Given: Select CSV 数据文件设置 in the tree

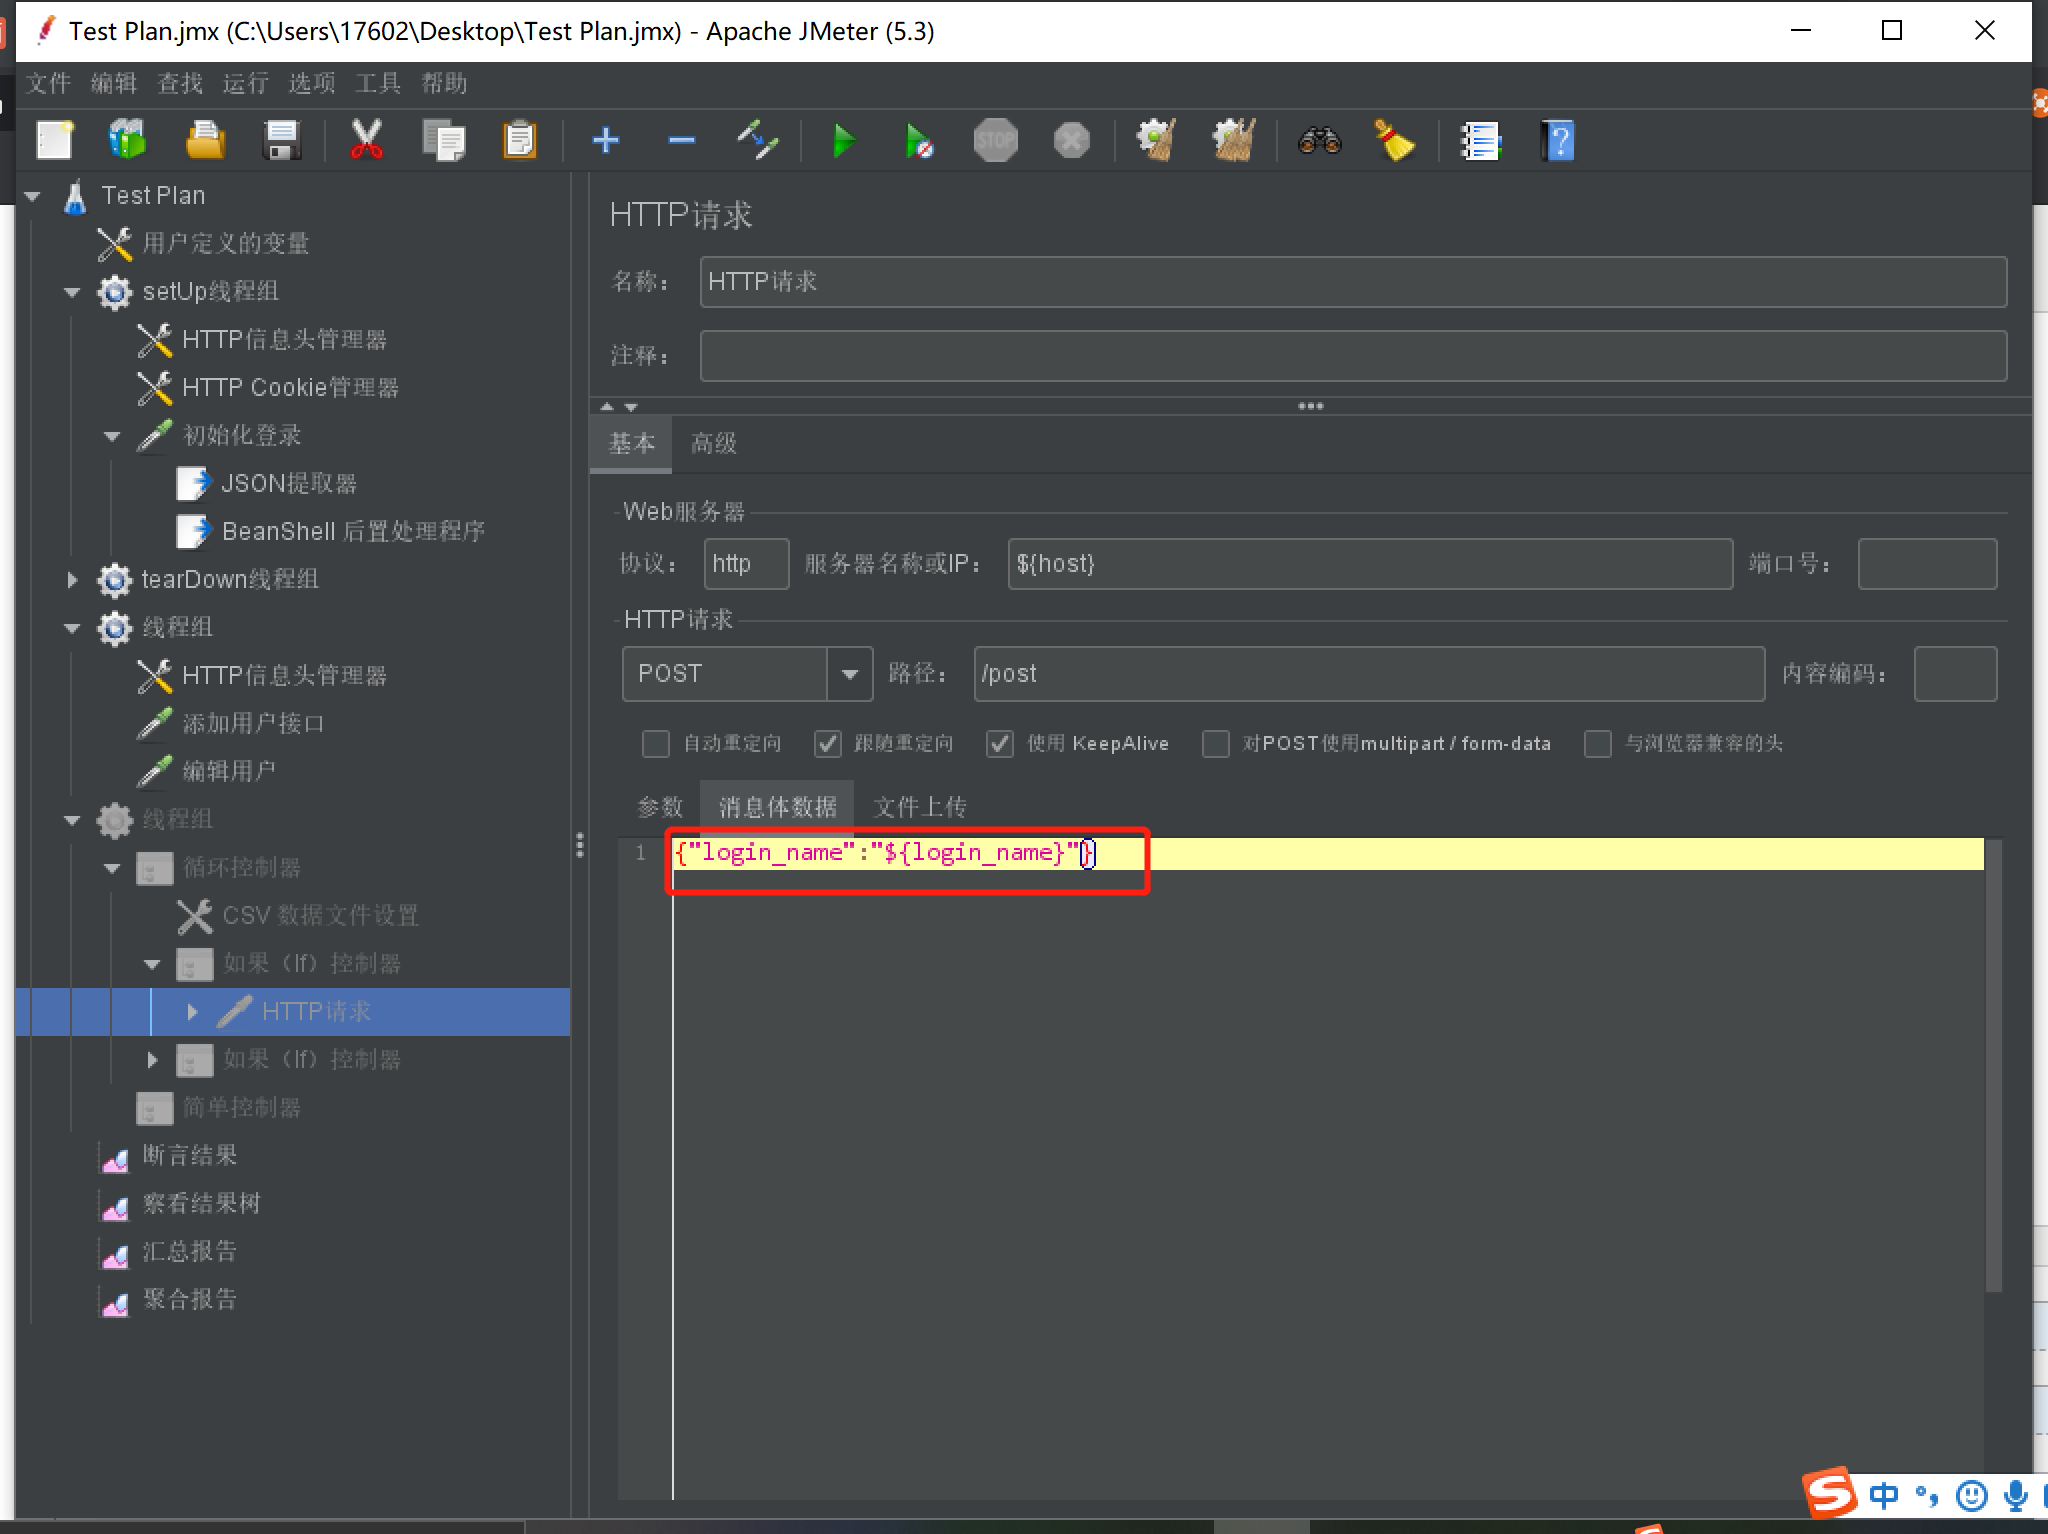Looking at the screenshot, I should coord(320,915).
